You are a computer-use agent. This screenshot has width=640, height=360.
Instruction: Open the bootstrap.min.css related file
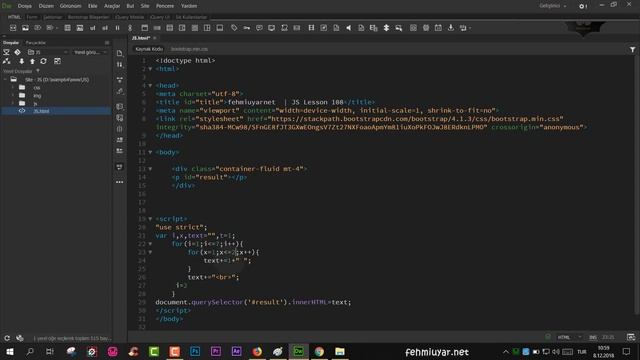189,49
